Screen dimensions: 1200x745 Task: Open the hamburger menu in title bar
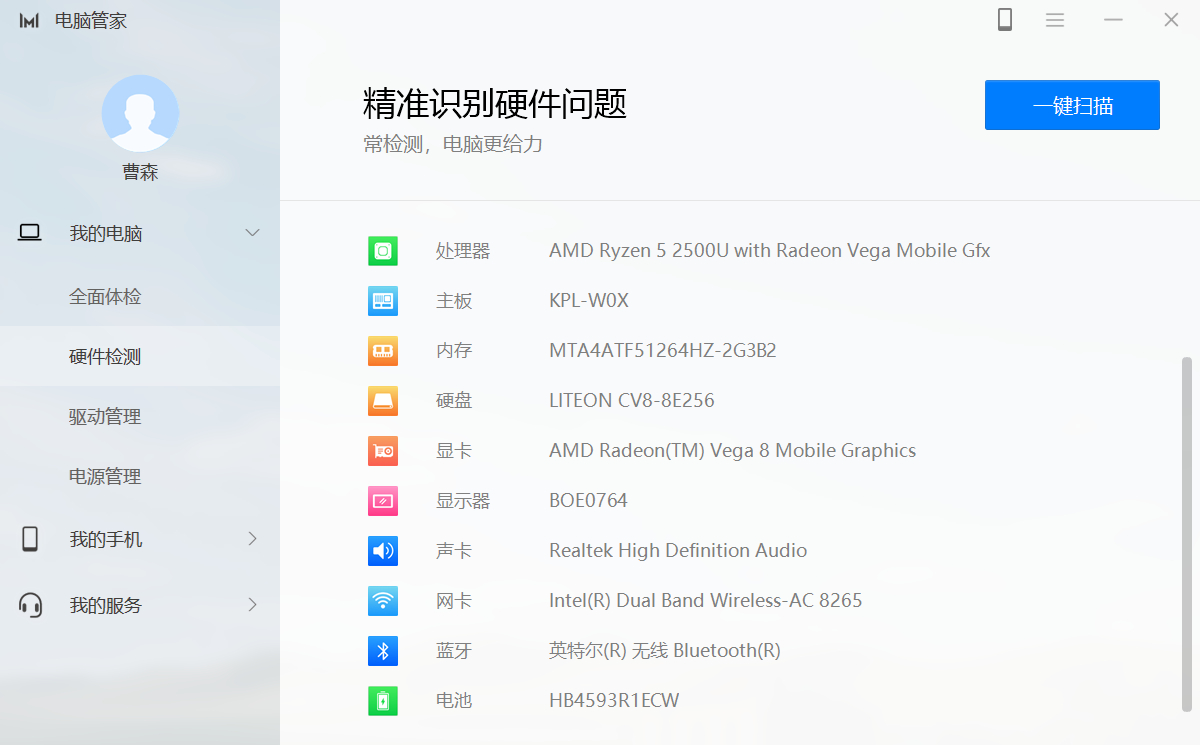[x=1055, y=20]
